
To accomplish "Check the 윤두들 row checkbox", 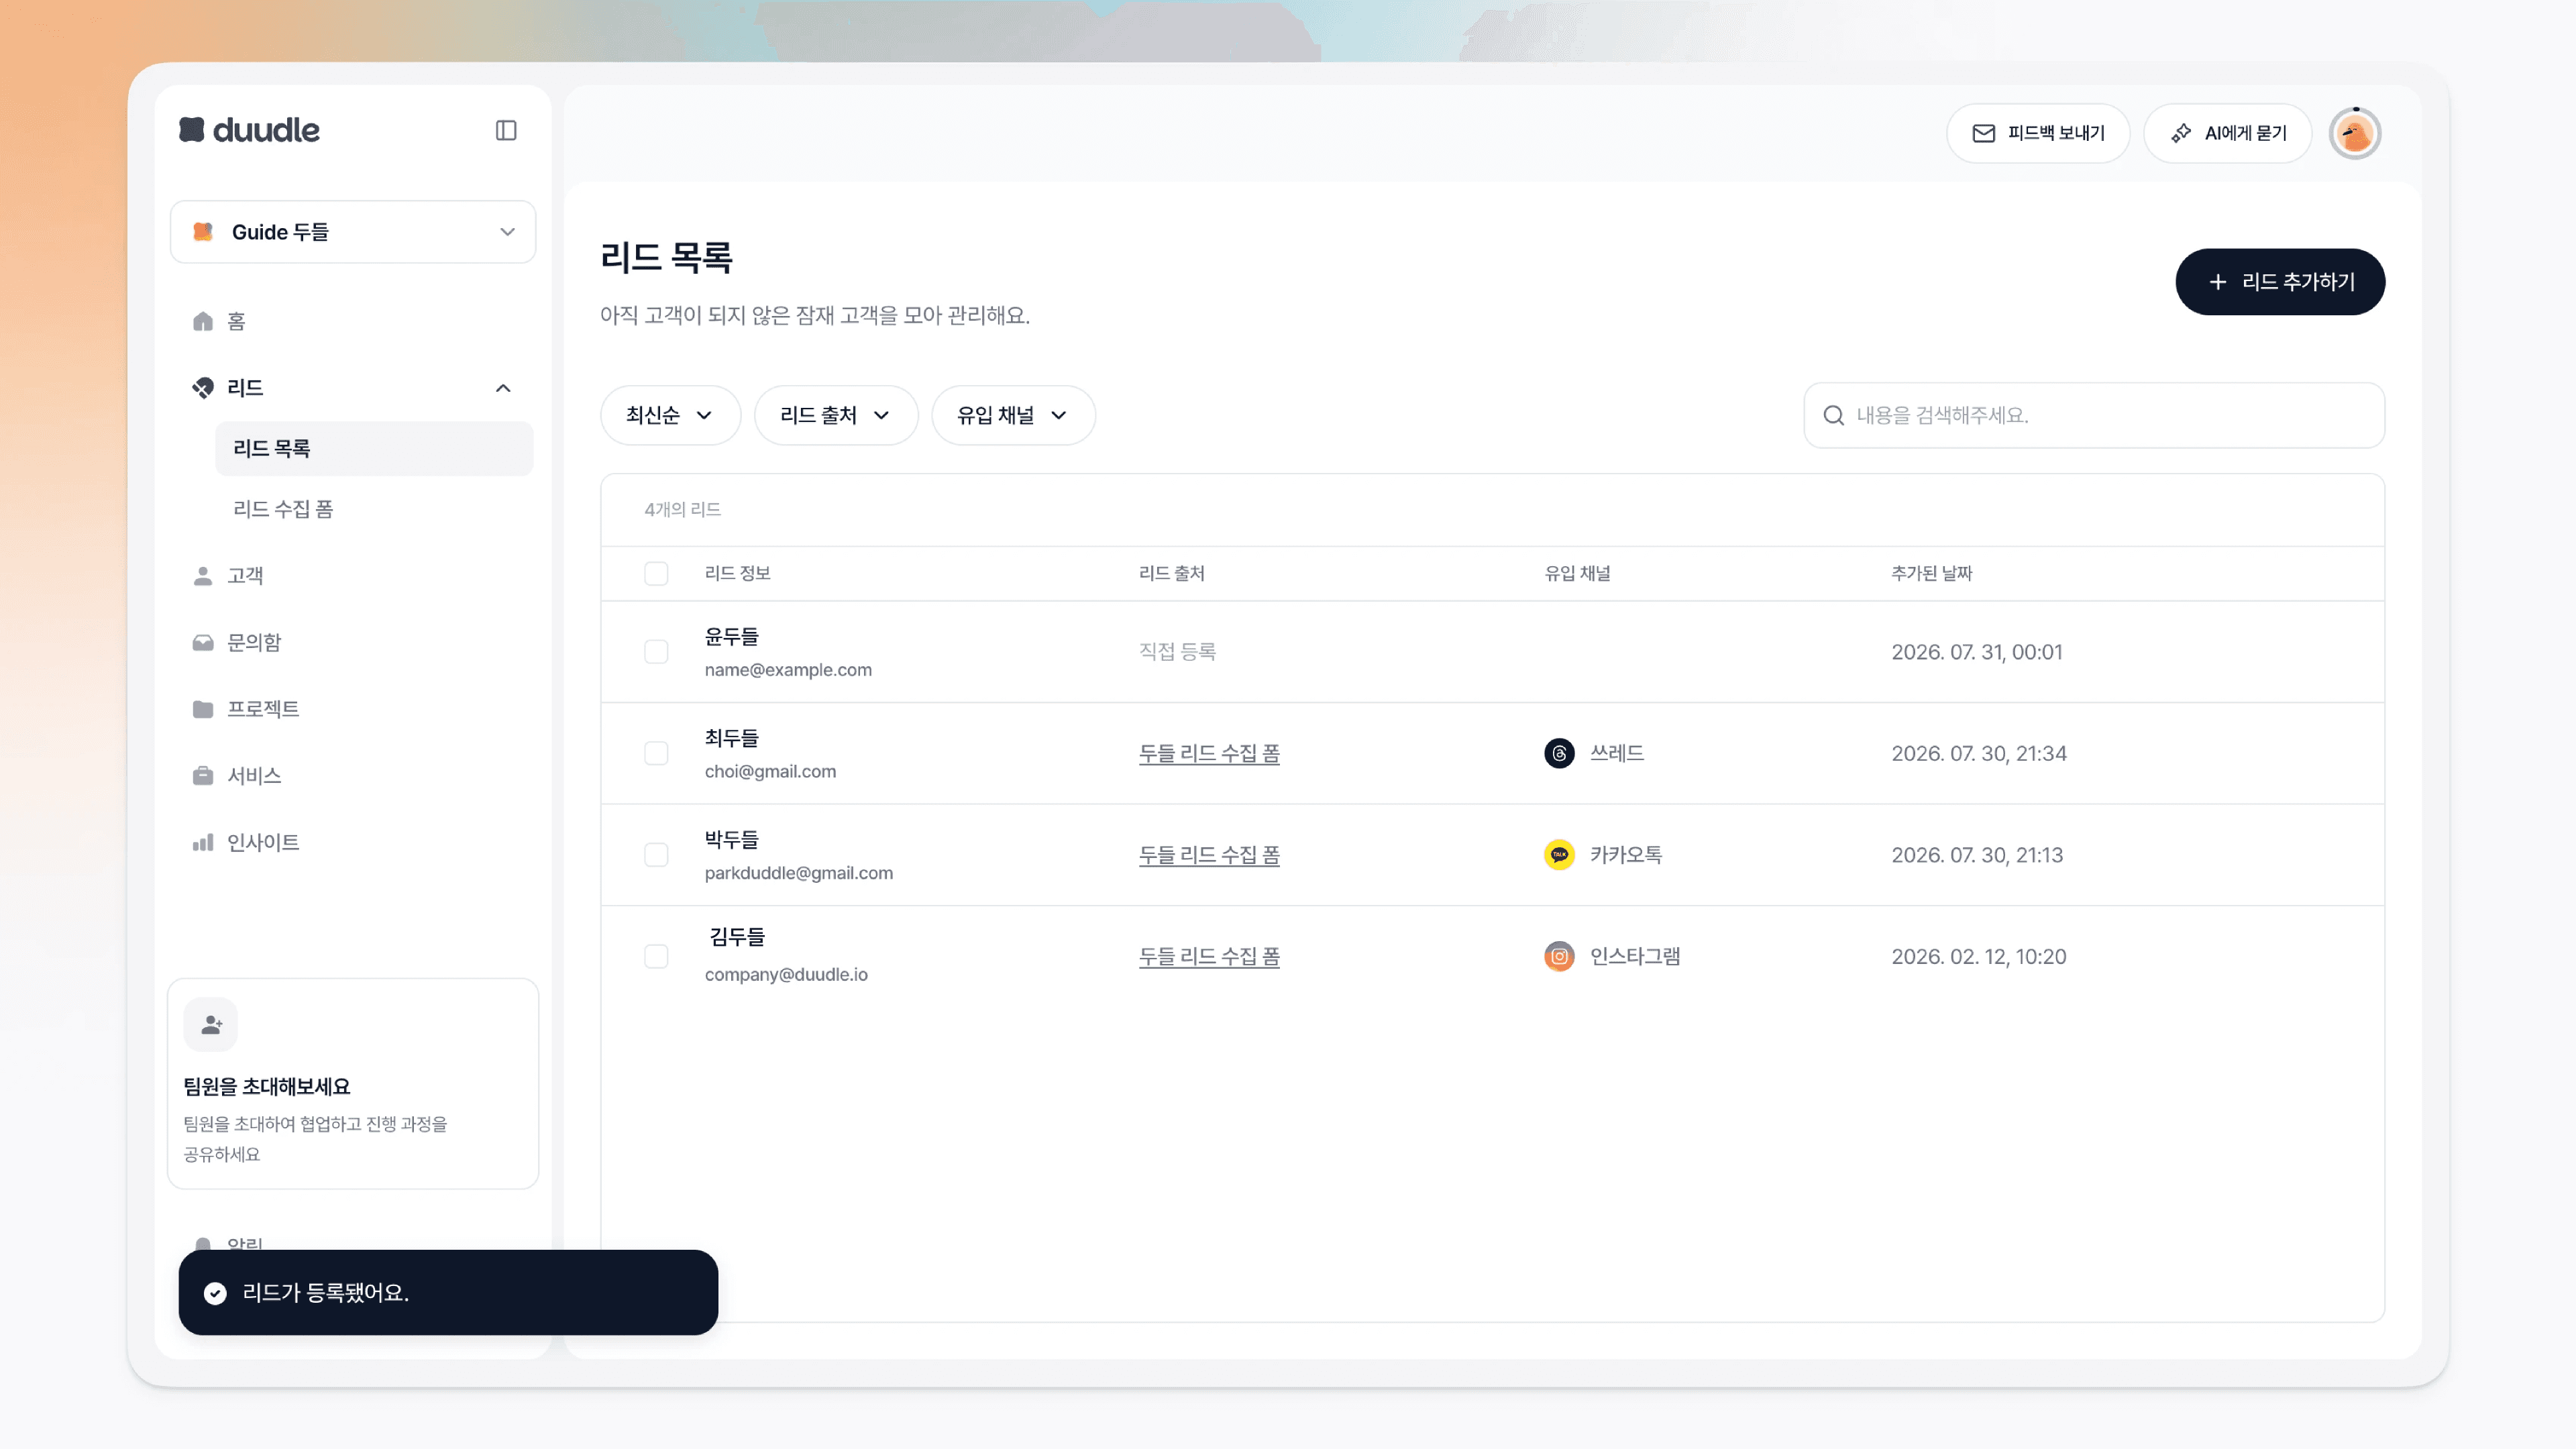I will tap(656, 652).
